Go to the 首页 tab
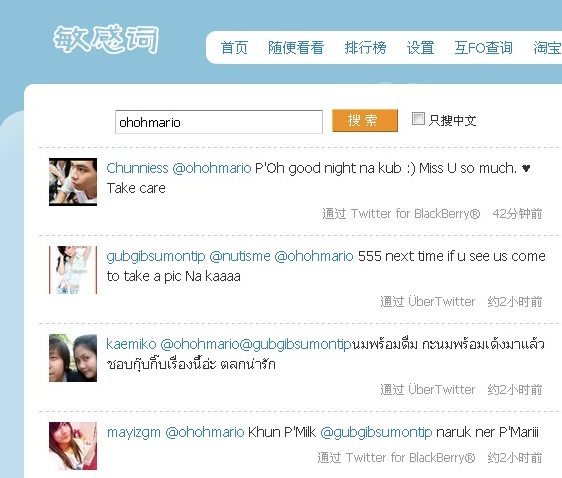The height and width of the screenshot is (478, 562). pyautogui.click(x=234, y=48)
